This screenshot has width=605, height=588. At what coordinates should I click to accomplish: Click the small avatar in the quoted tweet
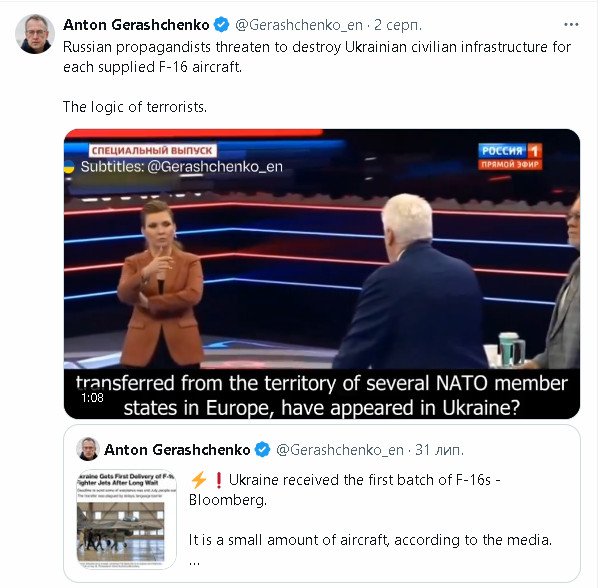coord(88,449)
